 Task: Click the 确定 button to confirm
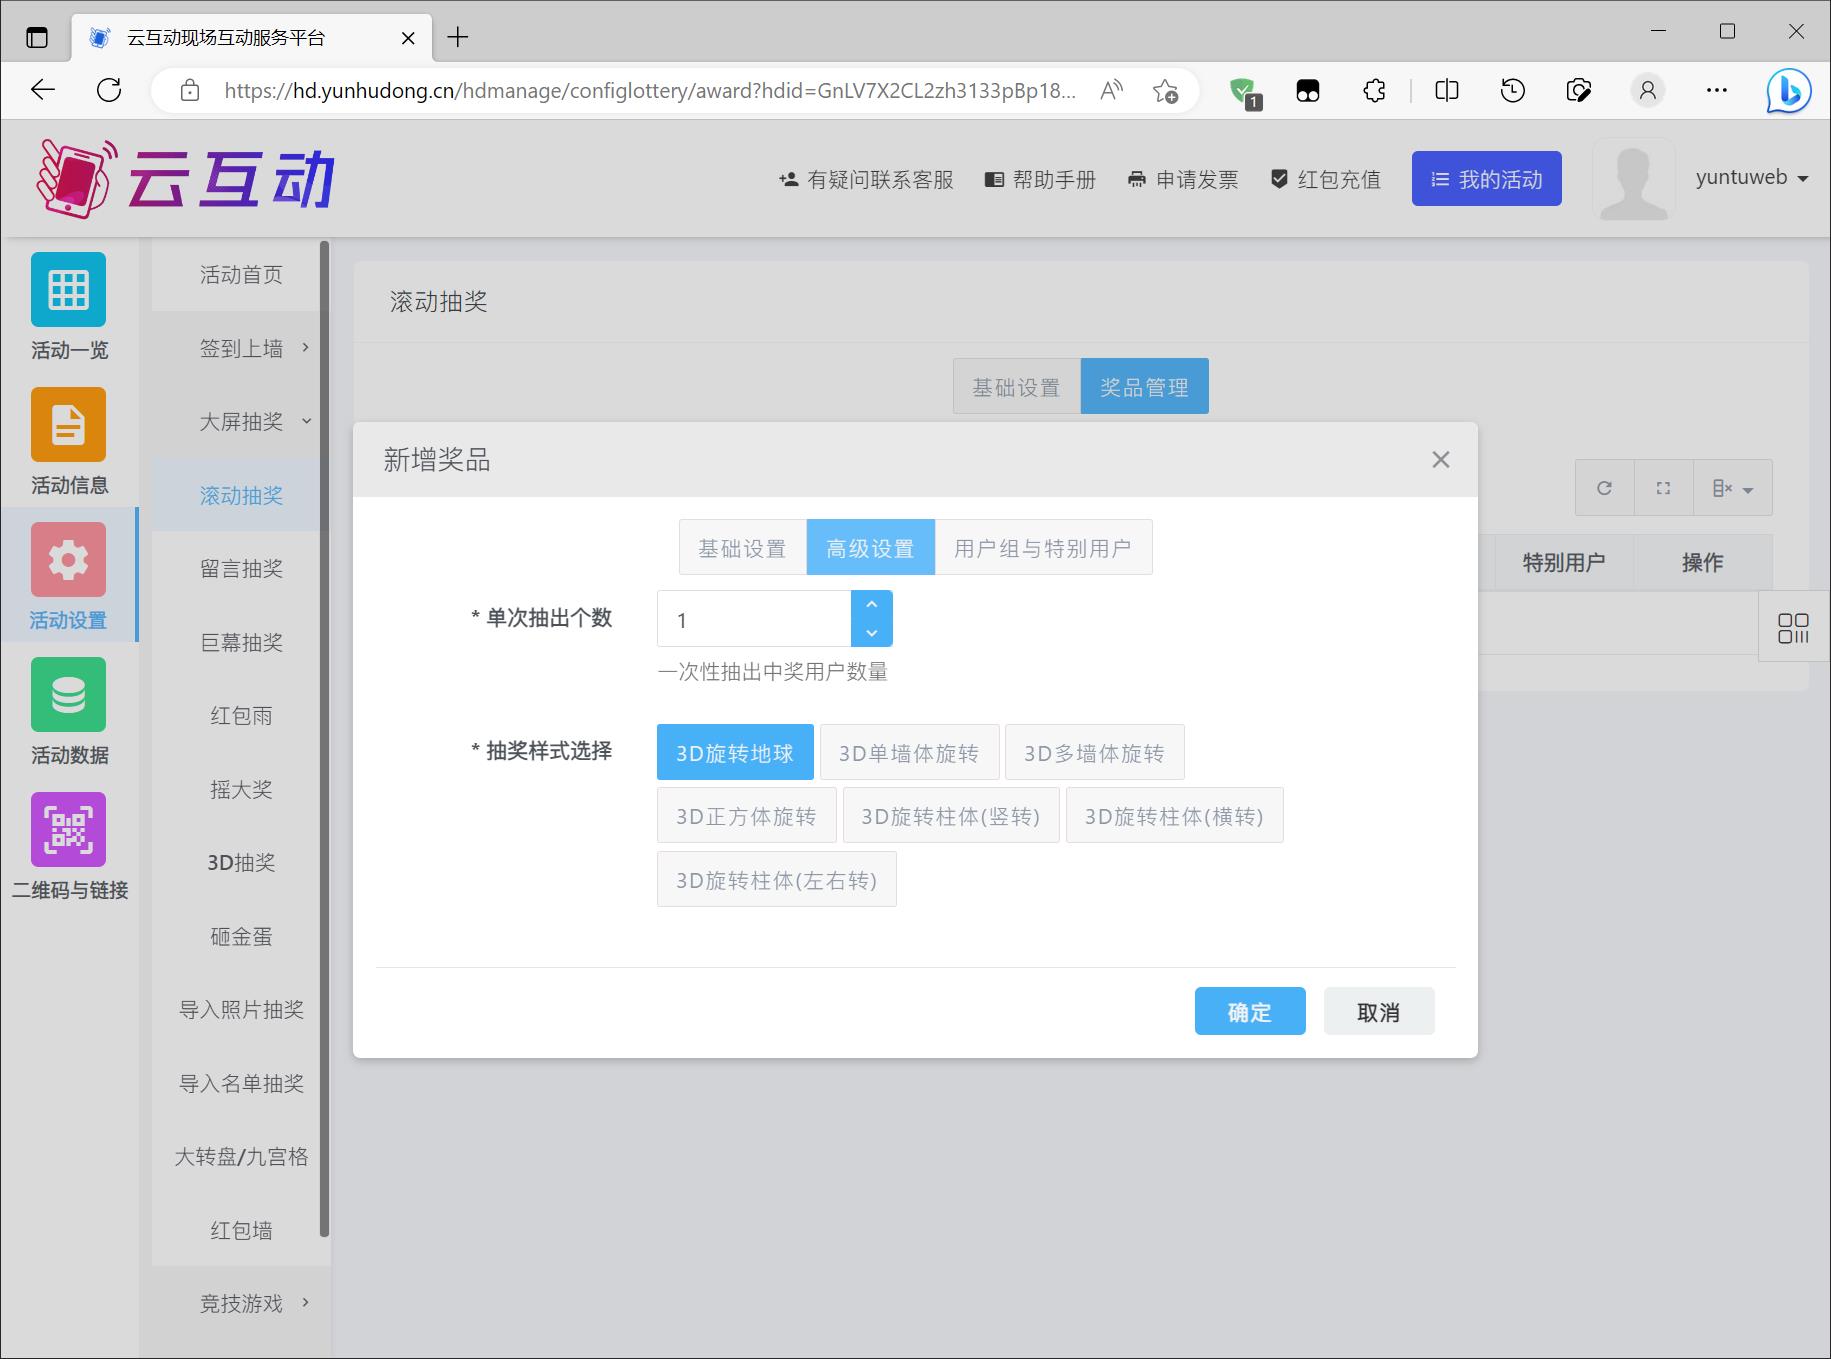1249,1012
